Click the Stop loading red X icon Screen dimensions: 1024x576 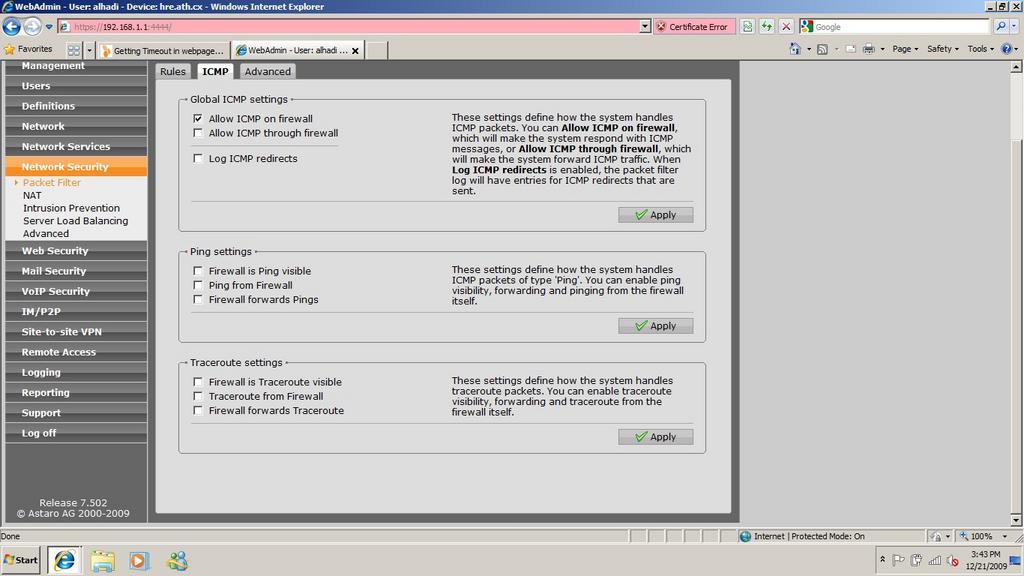786,27
